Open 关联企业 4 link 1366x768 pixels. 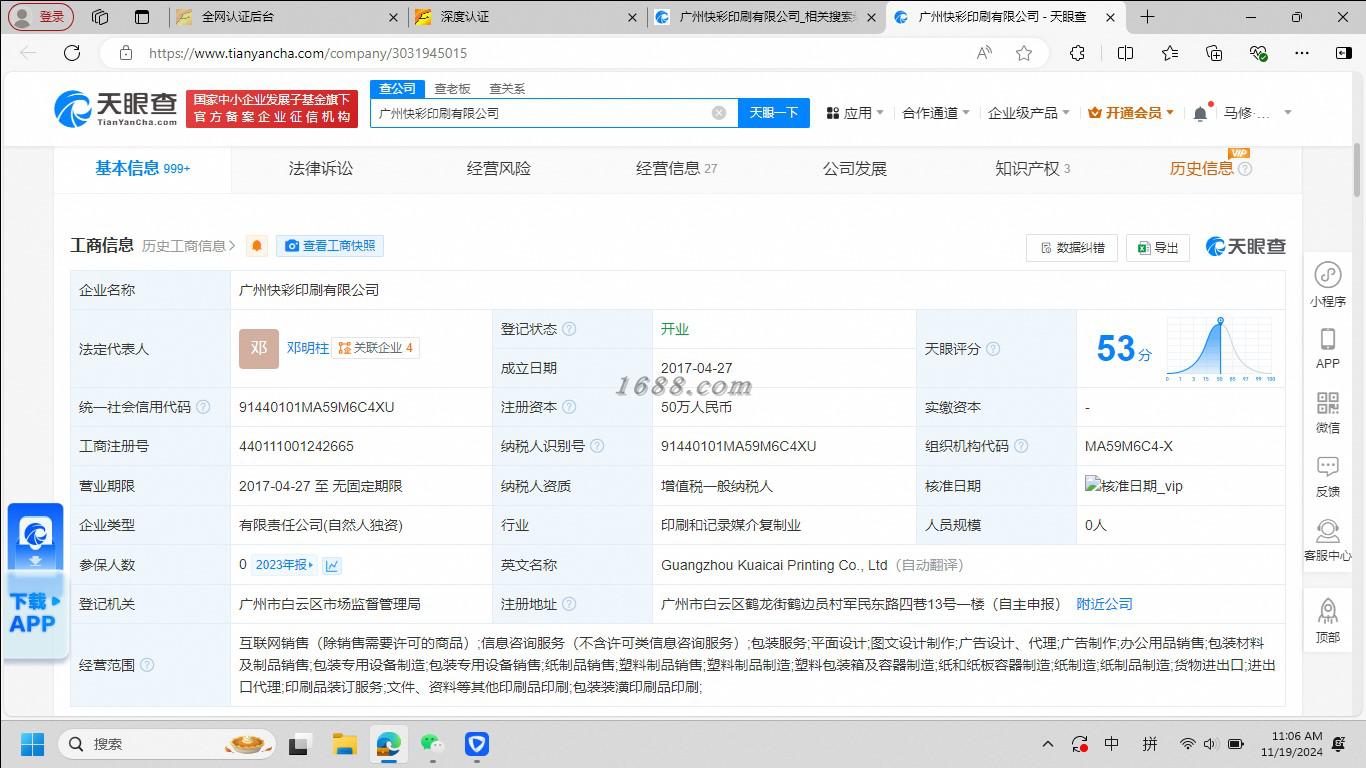coord(375,348)
